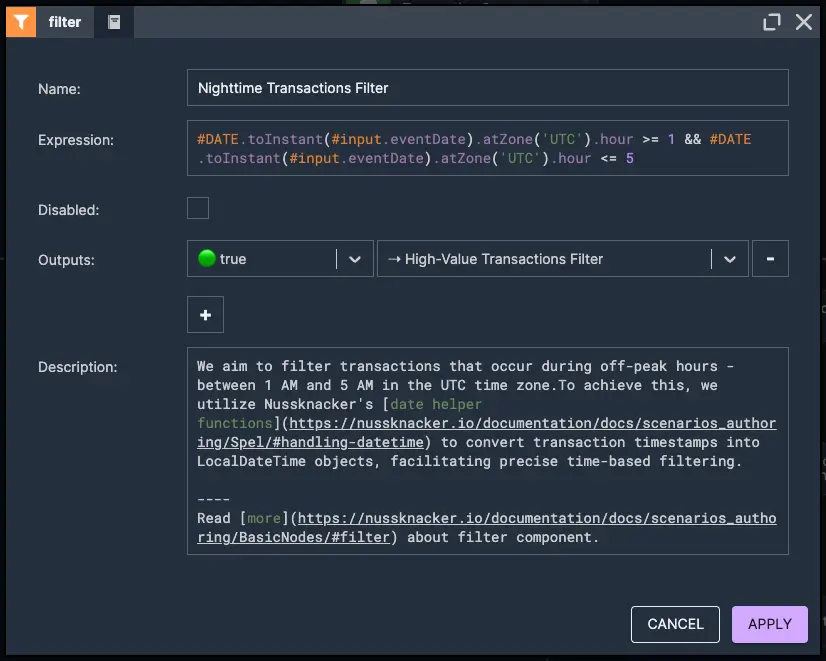Click the green true status dot
The width and height of the screenshot is (826, 661).
tap(207, 259)
